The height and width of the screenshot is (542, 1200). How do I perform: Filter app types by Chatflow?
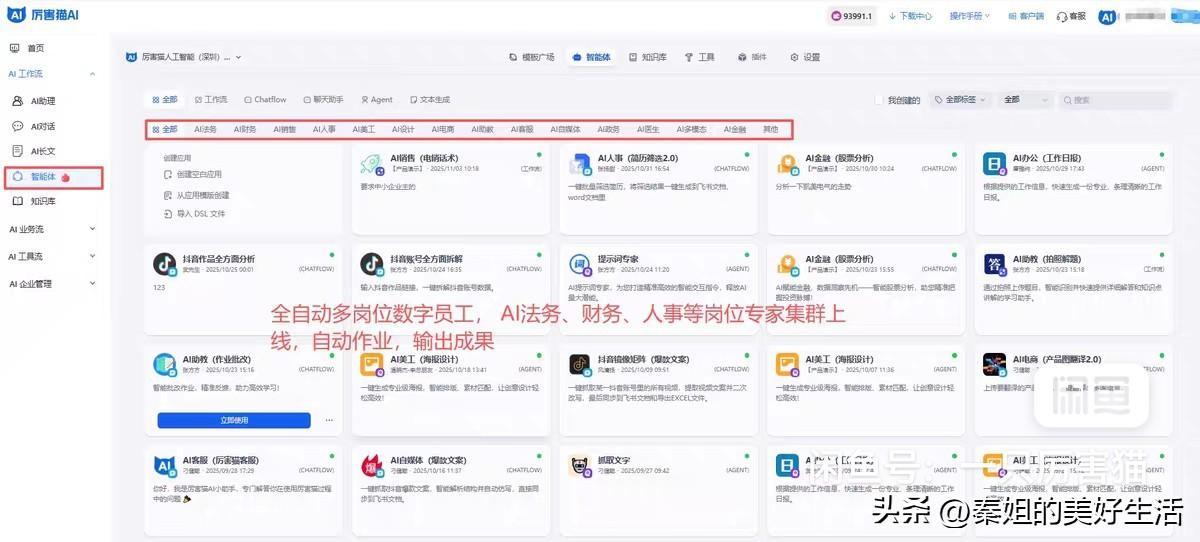[x=265, y=100]
